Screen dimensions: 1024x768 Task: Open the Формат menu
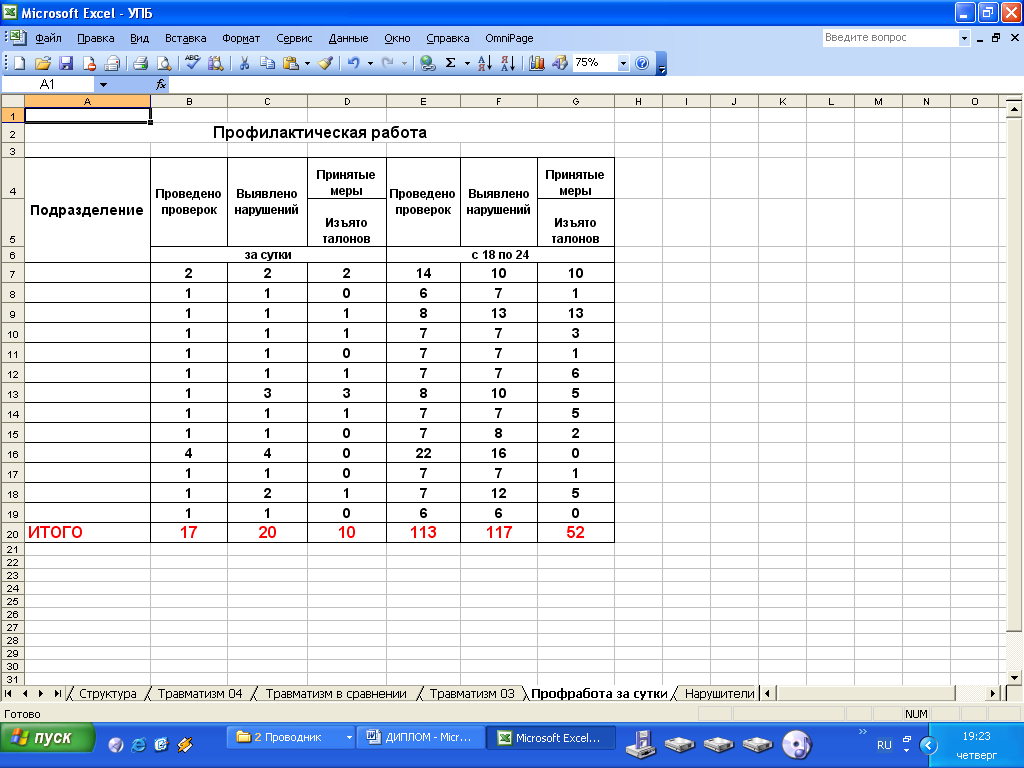pyautogui.click(x=241, y=38)
